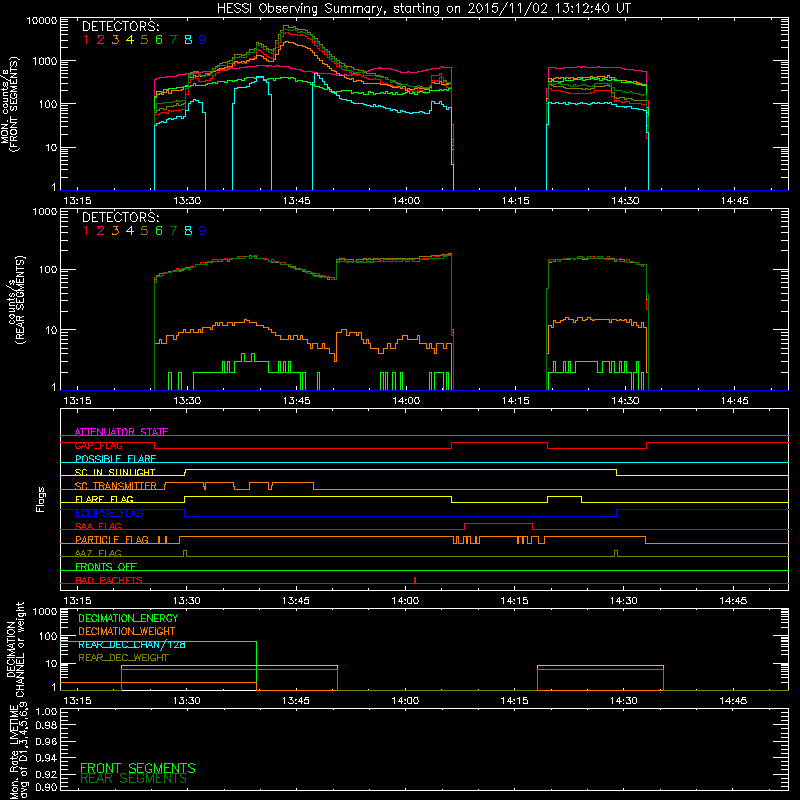This screenshot has height=800, width=800.
Task: Select red detector 1 in front segments legend
Action: click(x=86, y=40)
